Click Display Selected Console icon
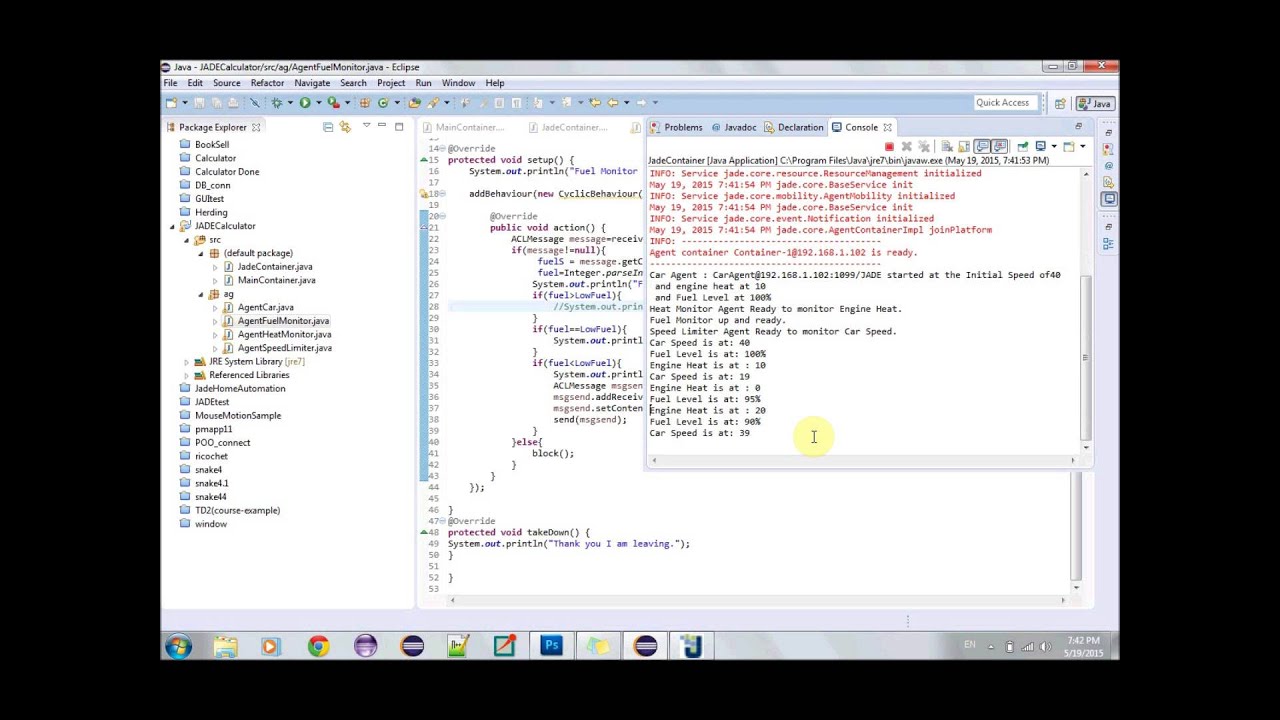The width and height of the screenshot is (1280, 720). (x=1041, y=146)
